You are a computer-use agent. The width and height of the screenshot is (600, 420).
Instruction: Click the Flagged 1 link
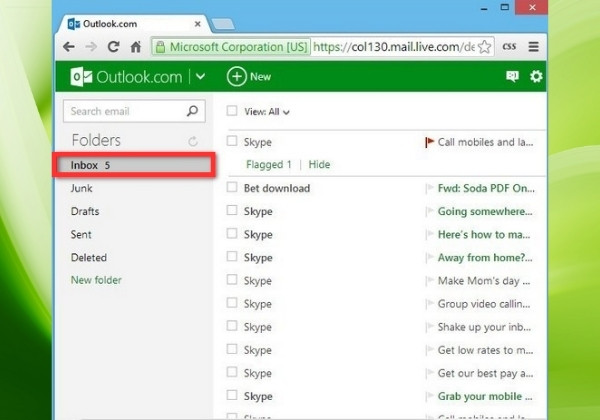pos(269,164)
